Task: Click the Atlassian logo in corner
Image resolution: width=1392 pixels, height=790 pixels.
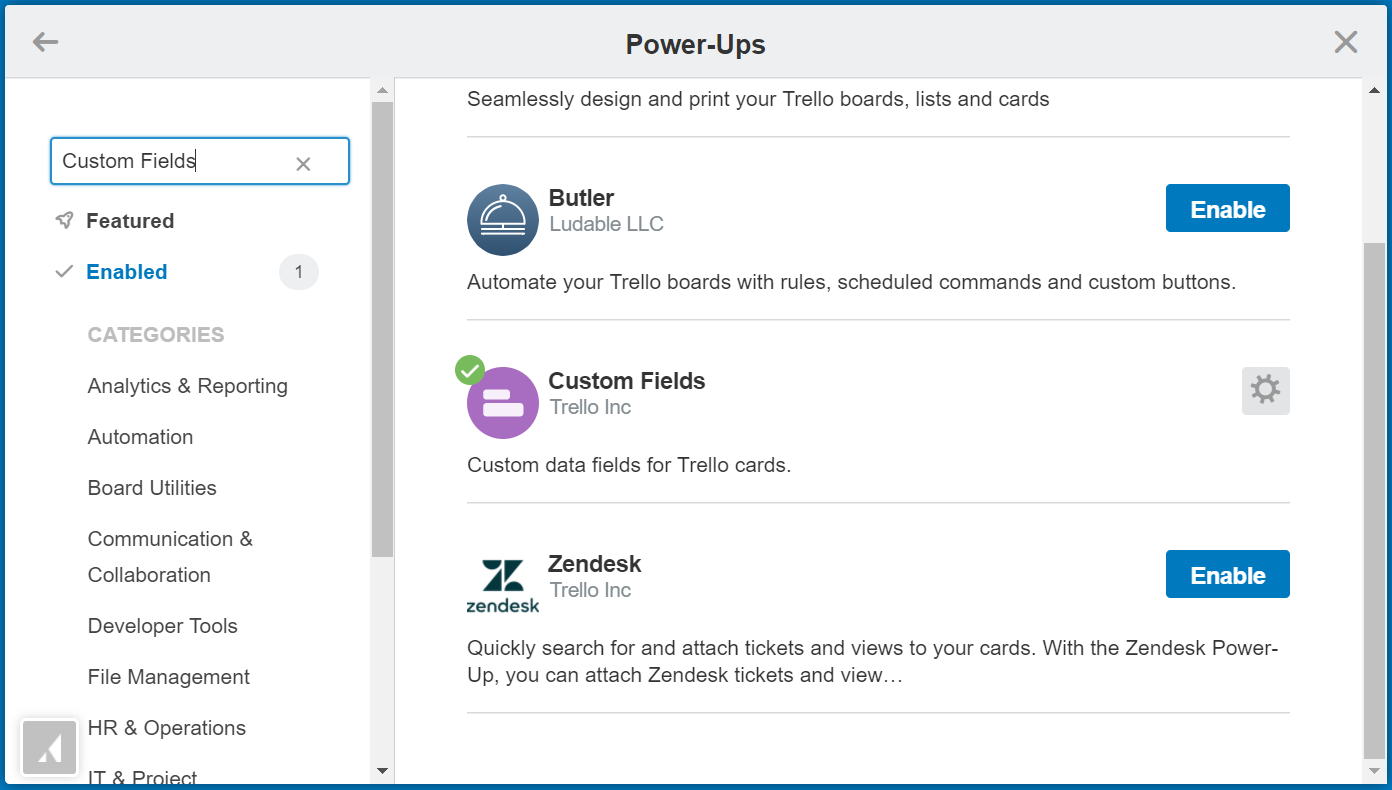Action: click(49, 747)
